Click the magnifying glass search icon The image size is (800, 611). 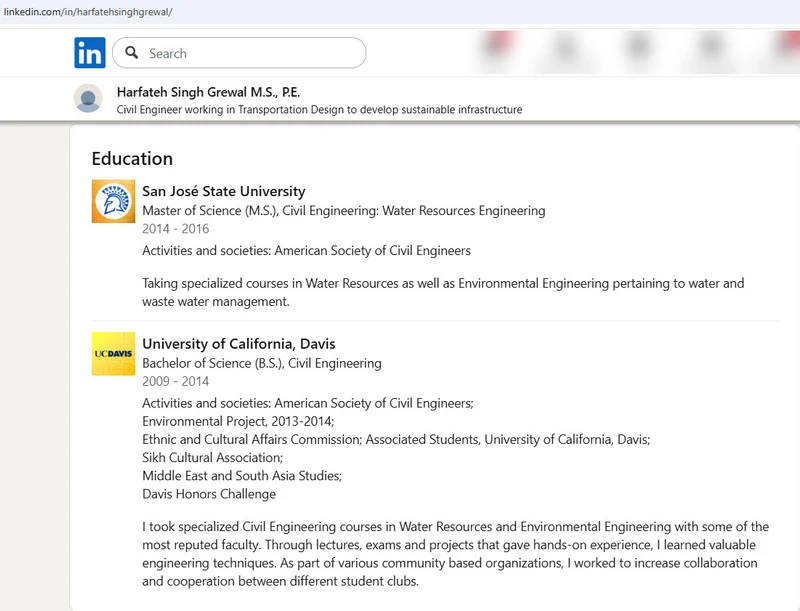click(x=131, y=53)
